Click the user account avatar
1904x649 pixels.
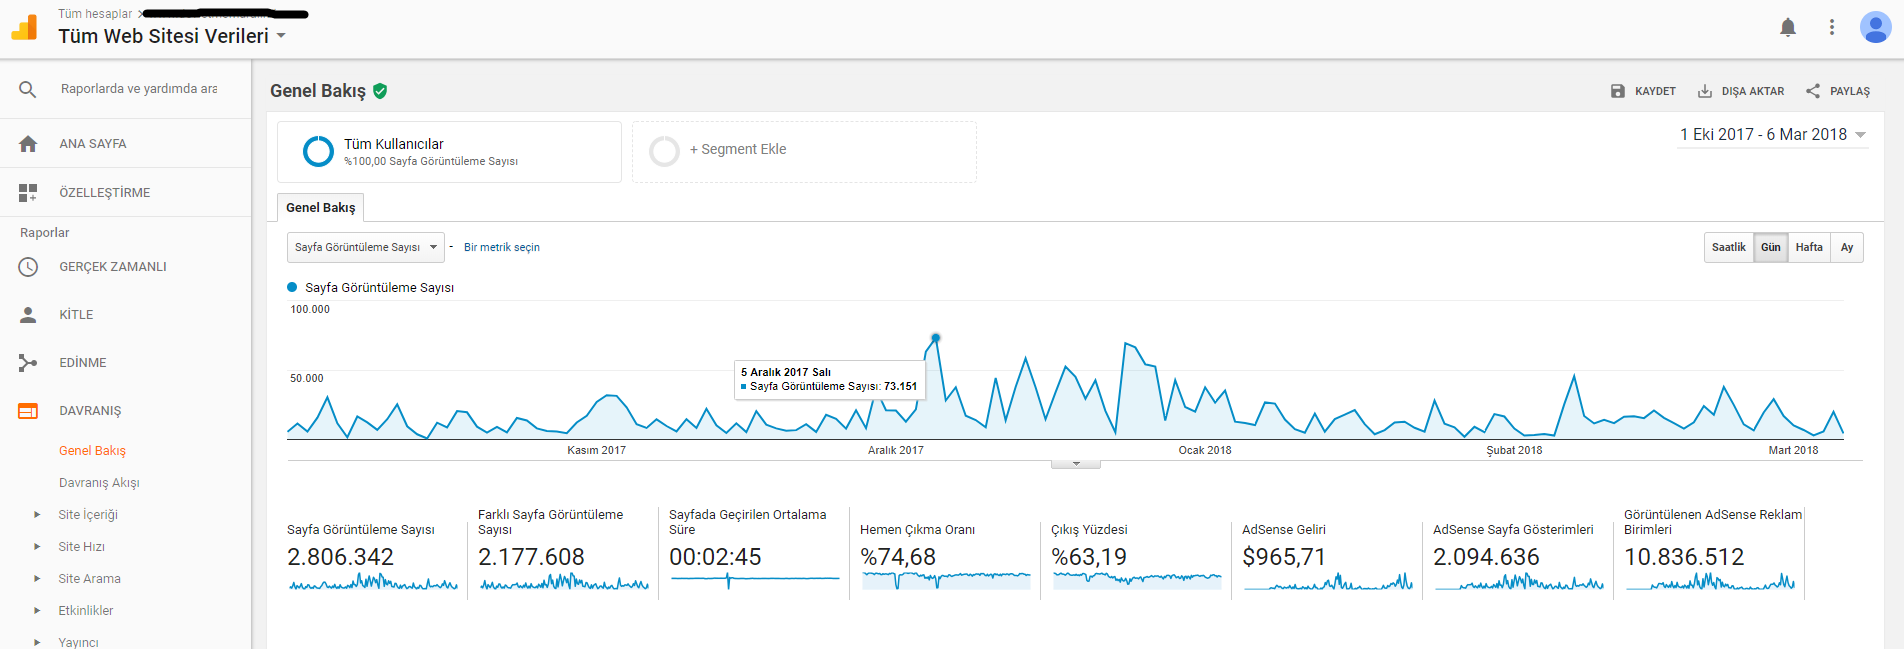click(1875, 27)
